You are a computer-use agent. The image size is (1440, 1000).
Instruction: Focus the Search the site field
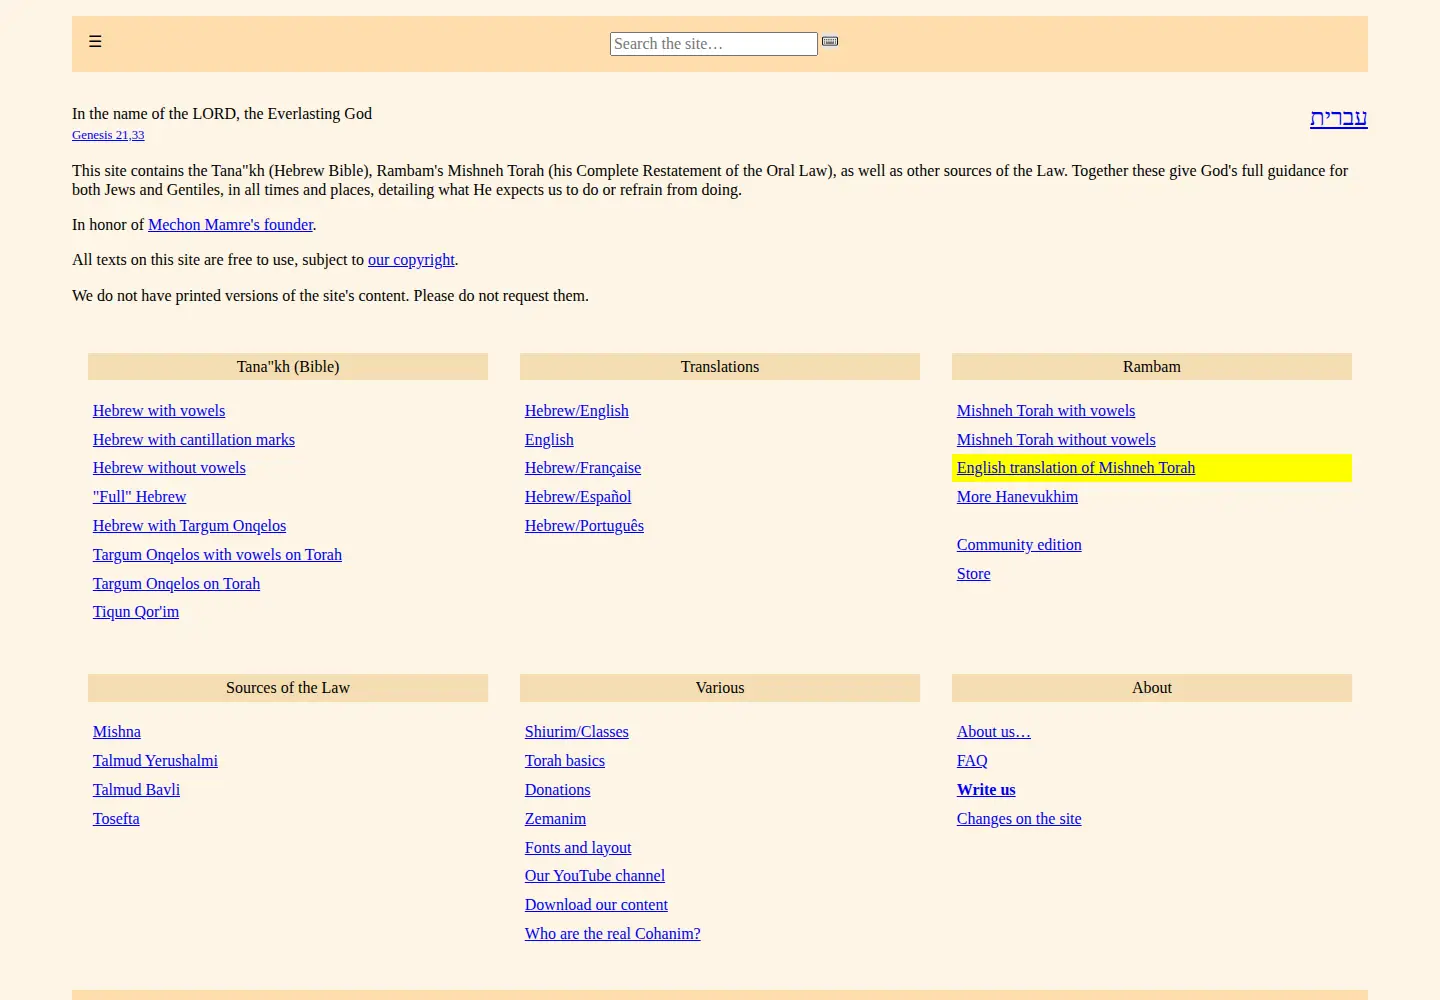[x=713, y=44]
